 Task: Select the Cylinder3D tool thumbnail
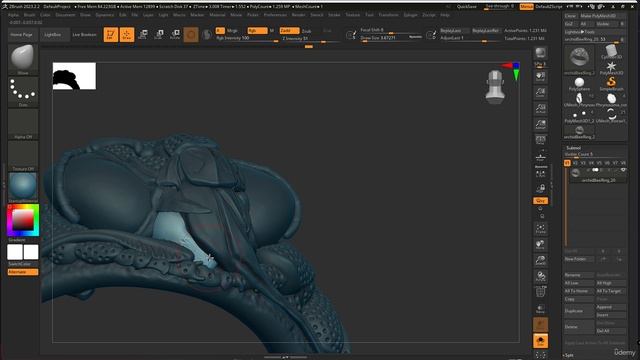click(611, 52)
